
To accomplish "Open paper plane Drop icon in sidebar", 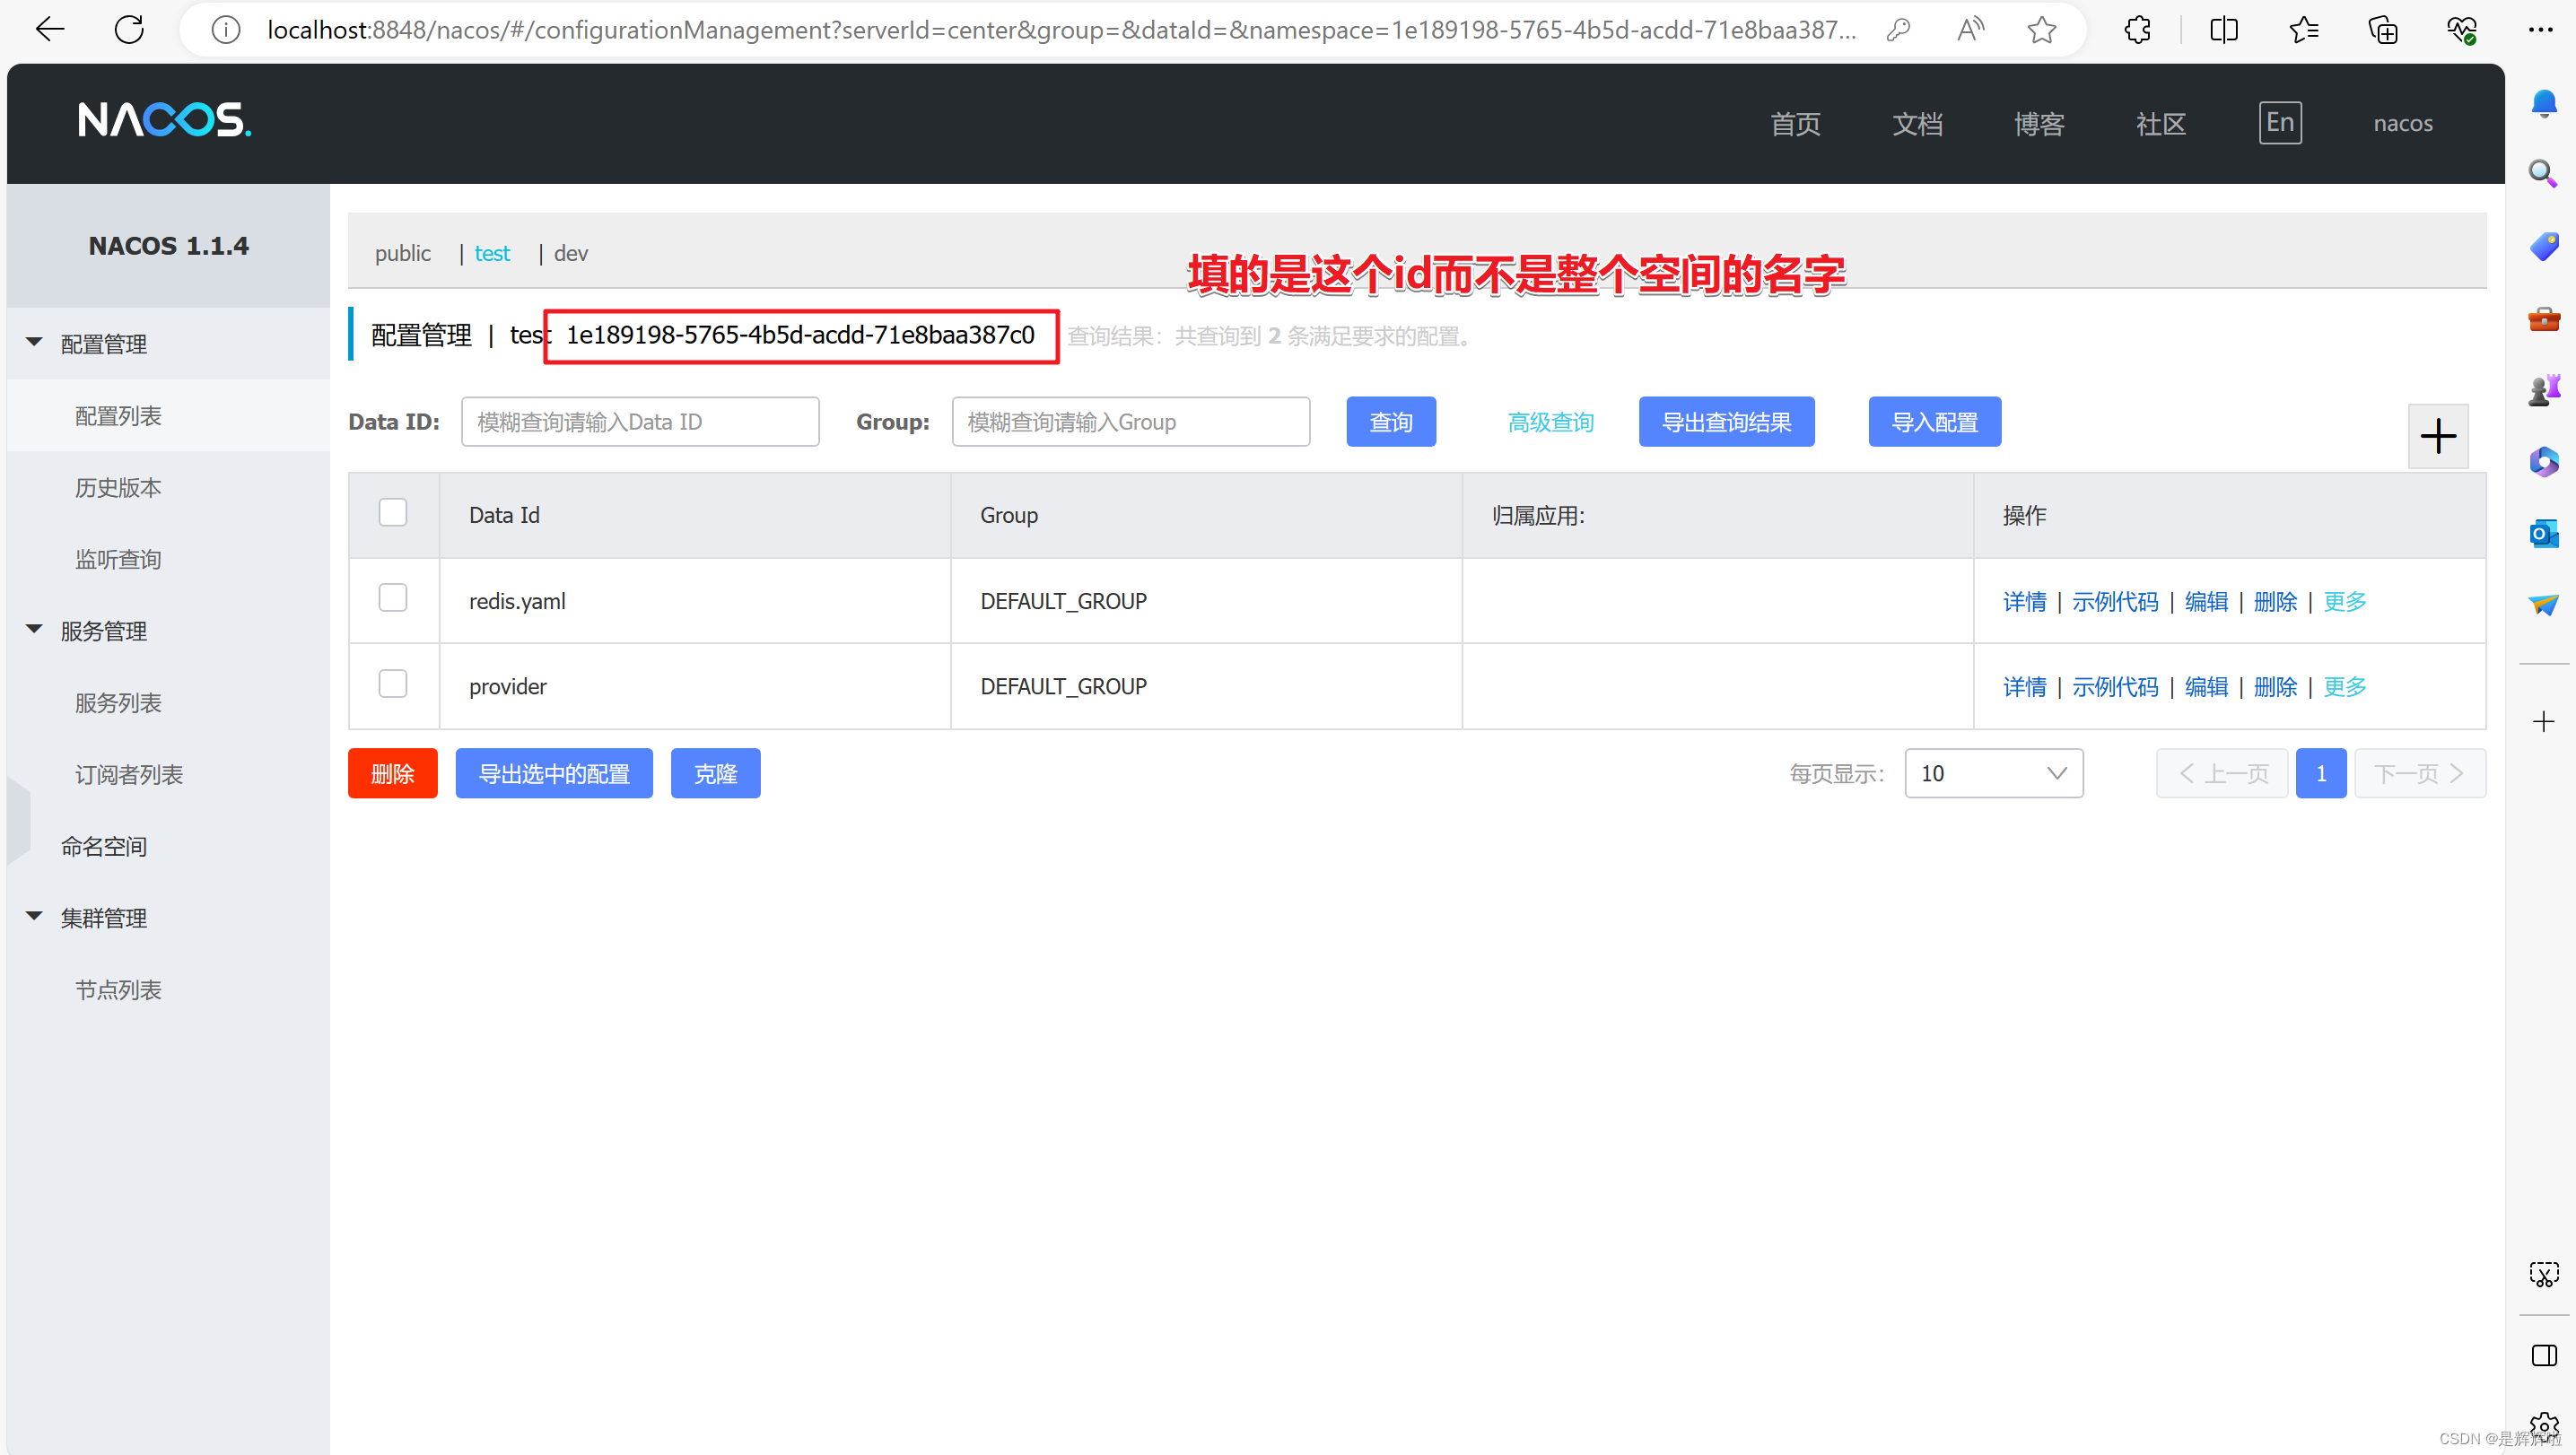I will pyautogui.click(x=2544, y=604).
